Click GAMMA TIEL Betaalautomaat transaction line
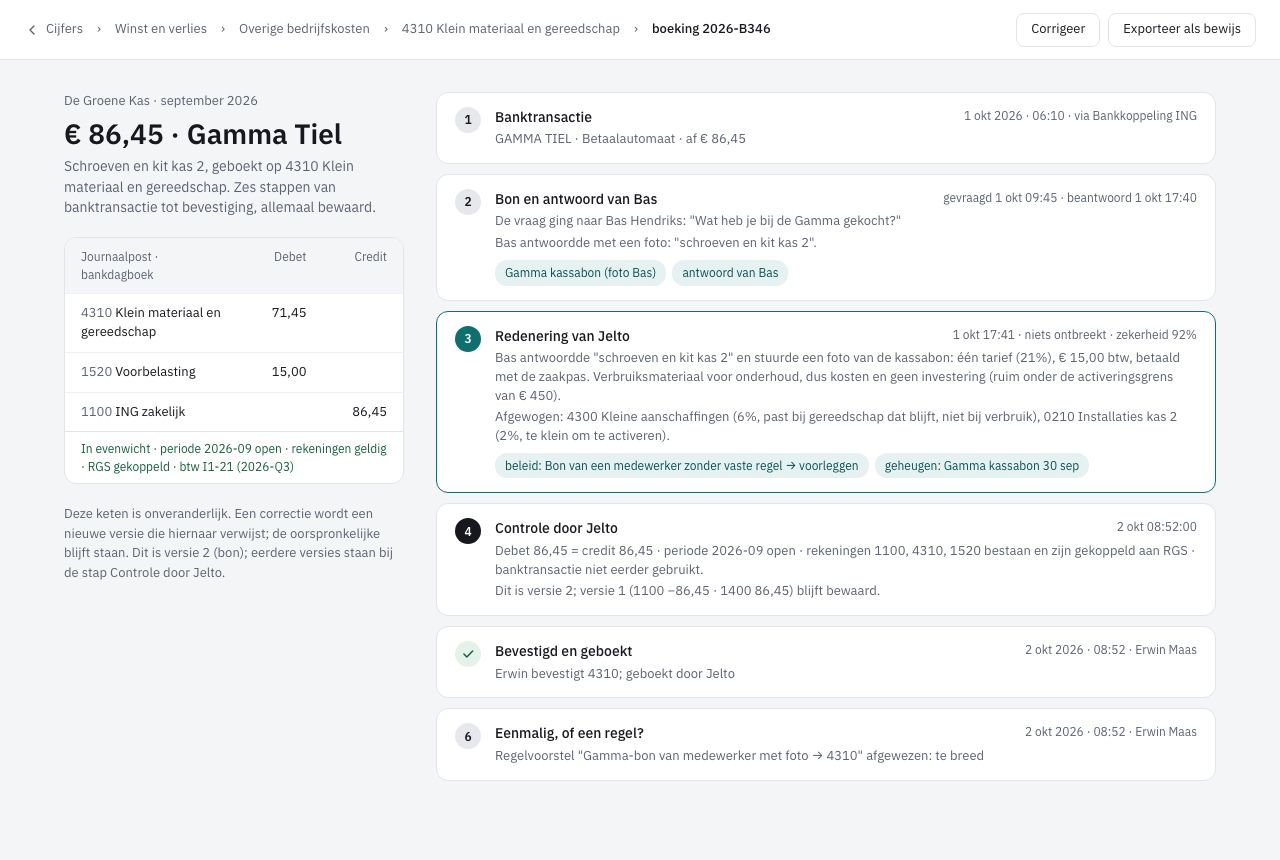The image size is (1280, 860). tap(620, 139)
